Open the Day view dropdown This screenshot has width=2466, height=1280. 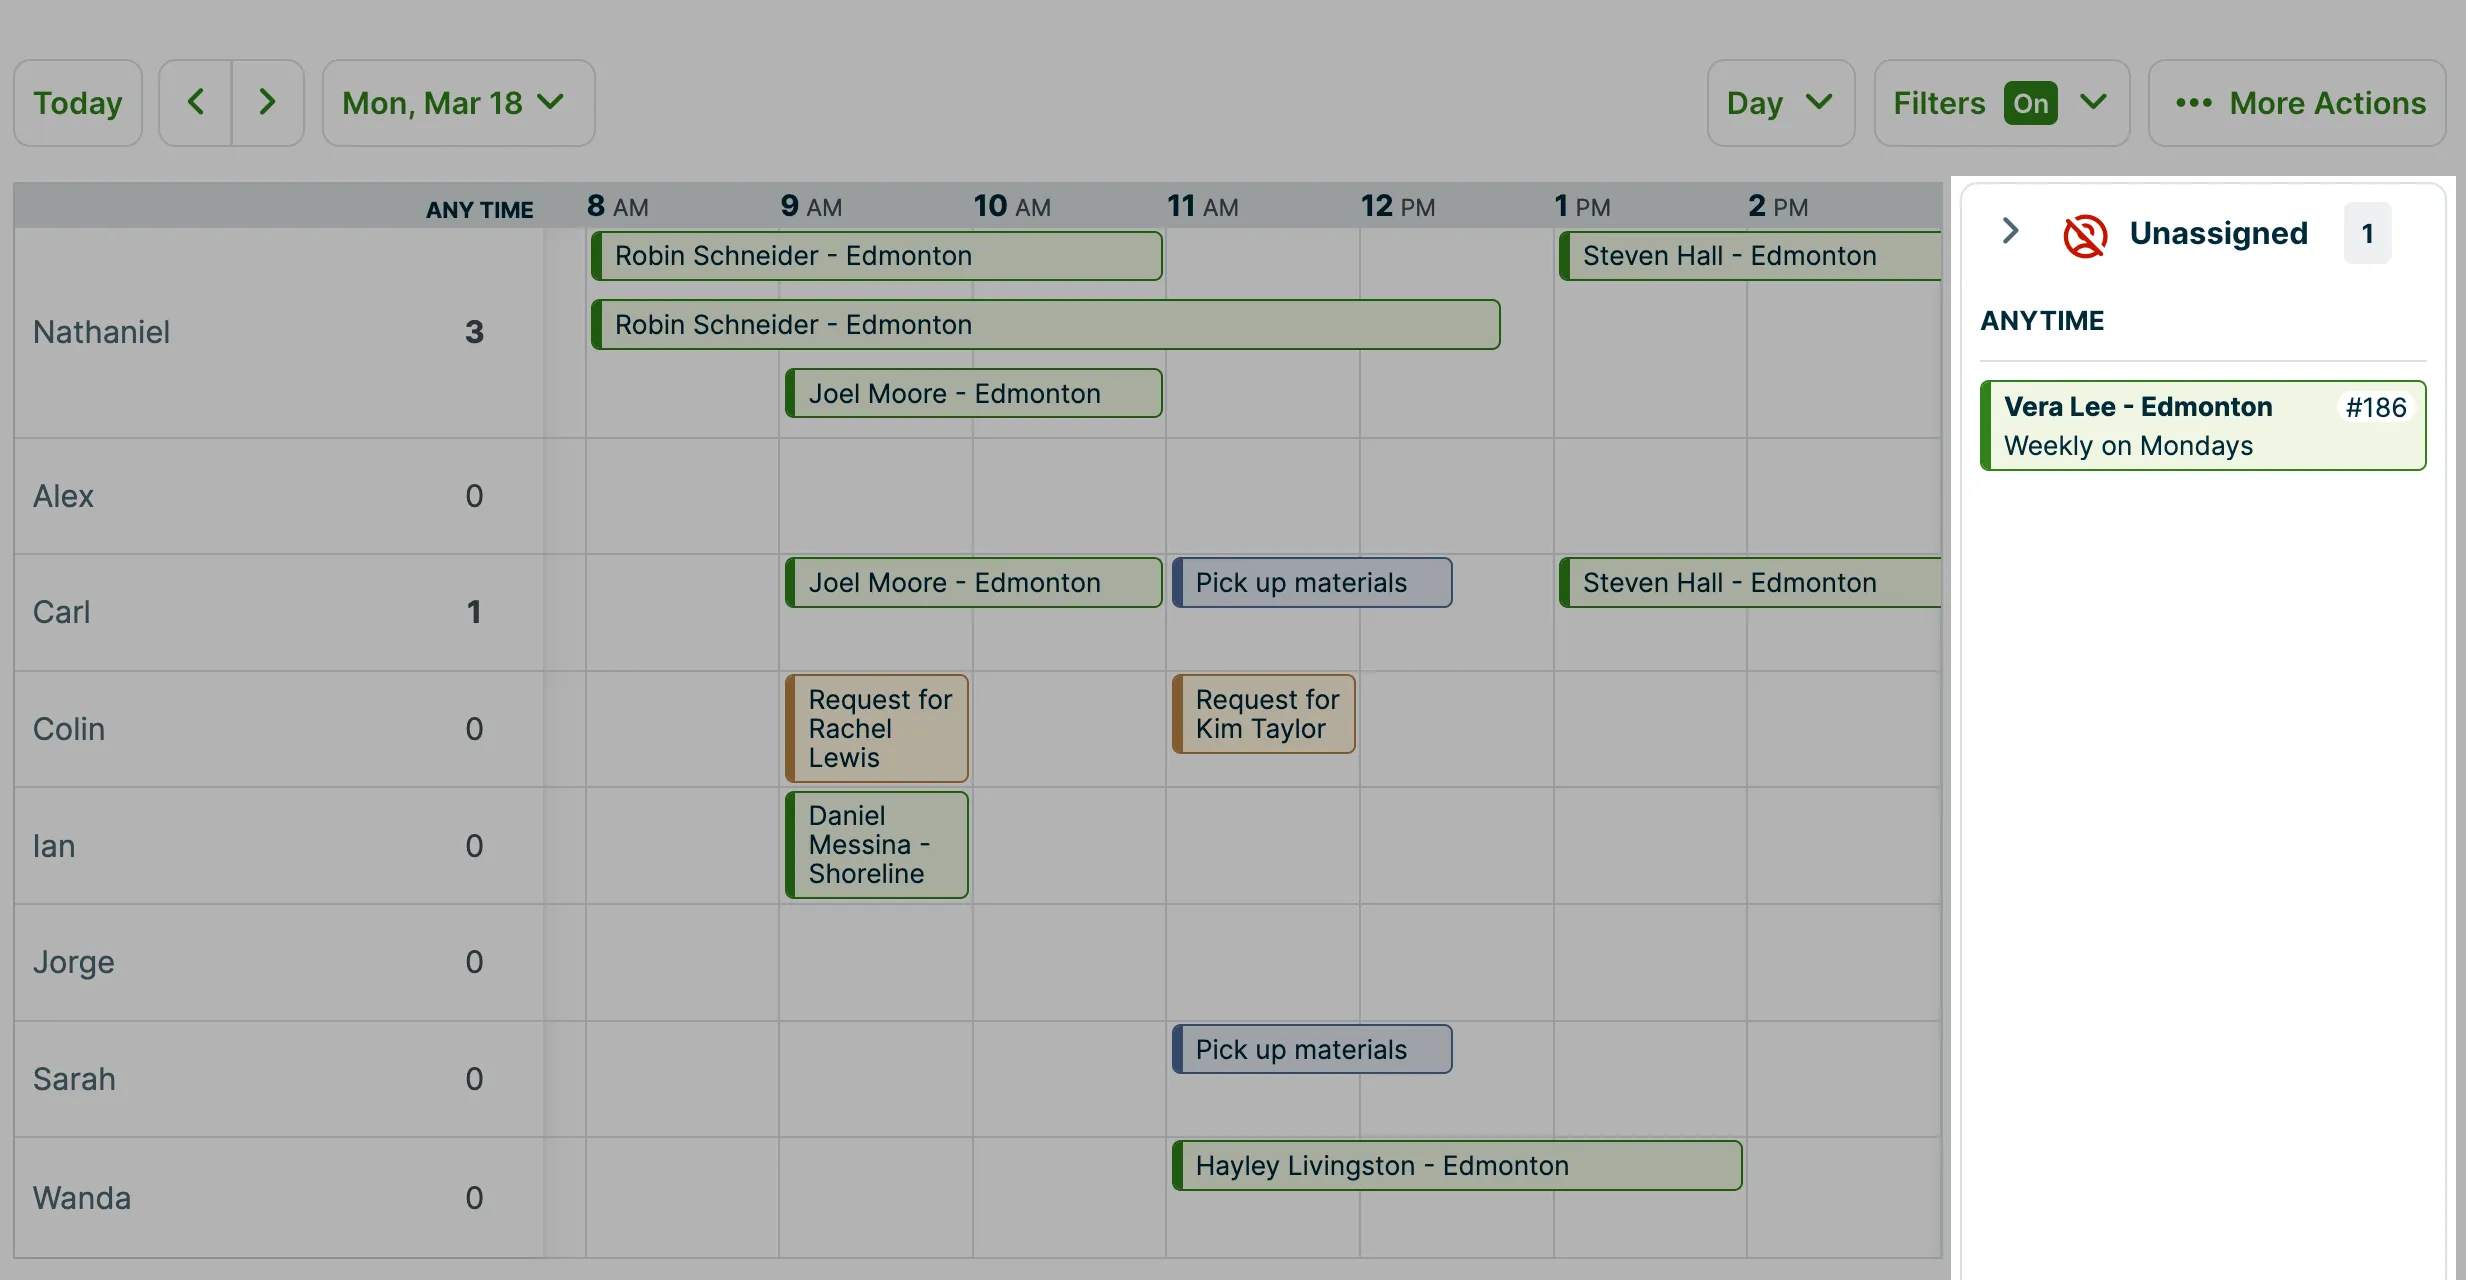[x=1780, y=102]
